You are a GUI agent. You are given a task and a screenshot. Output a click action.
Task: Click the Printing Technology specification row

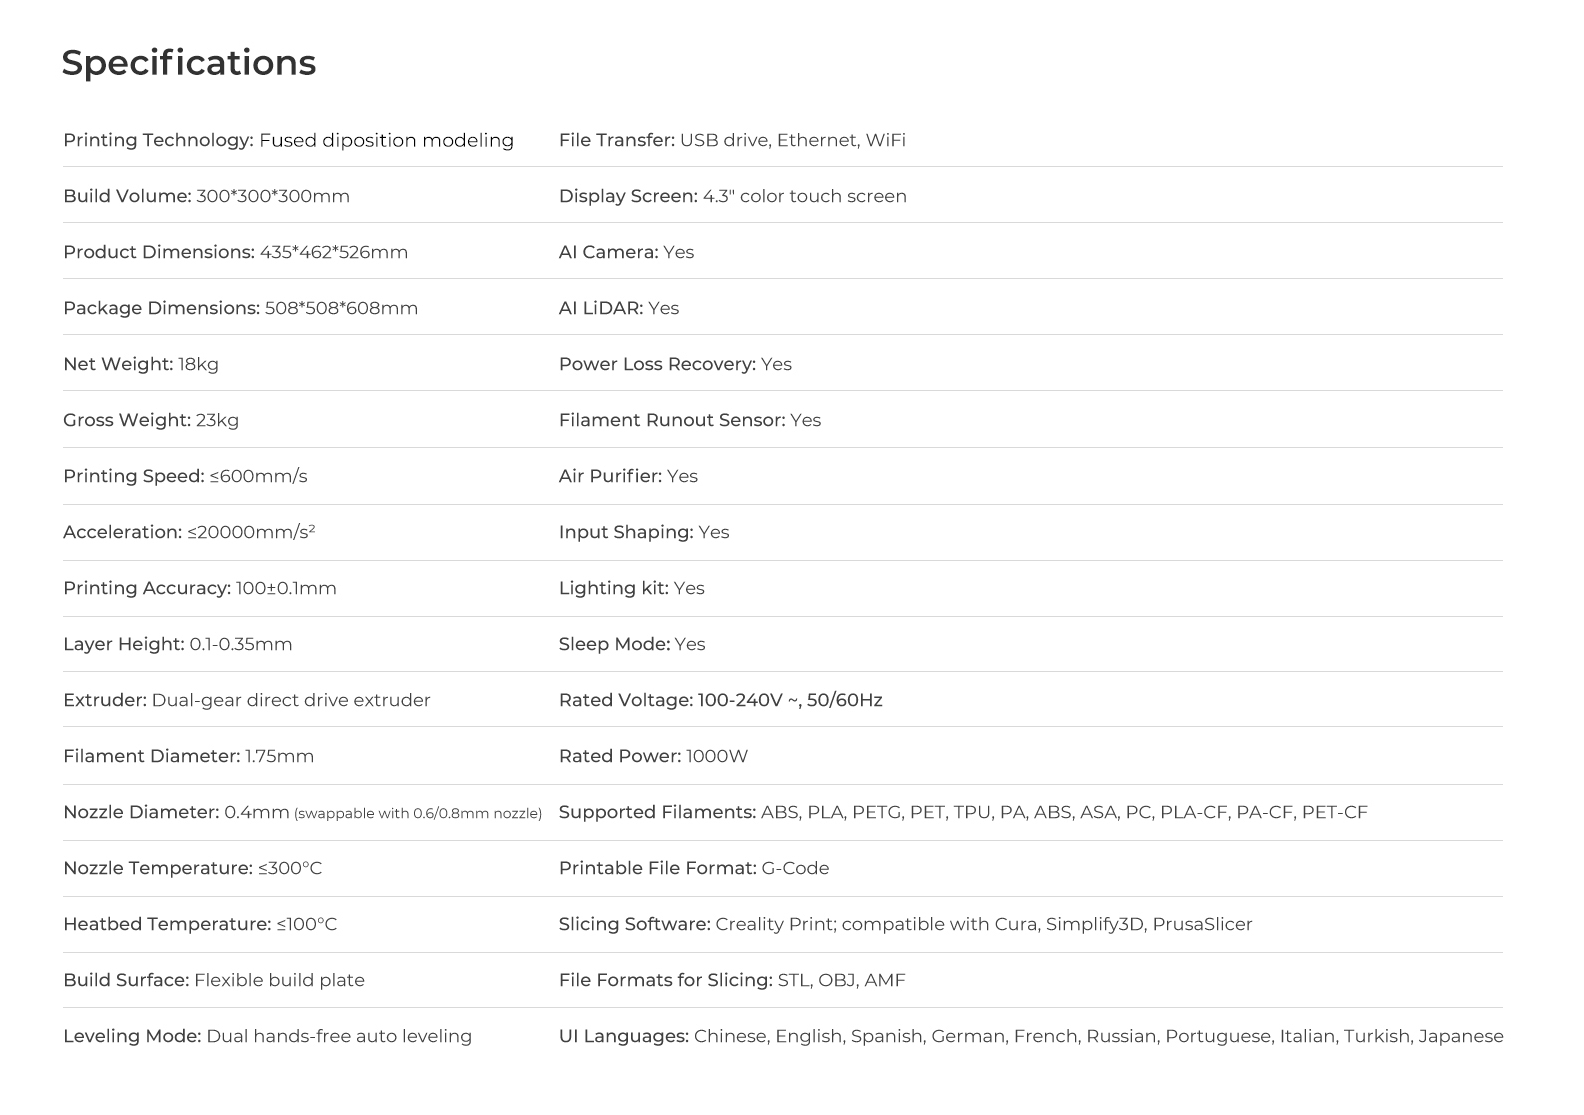click(288, 140)
